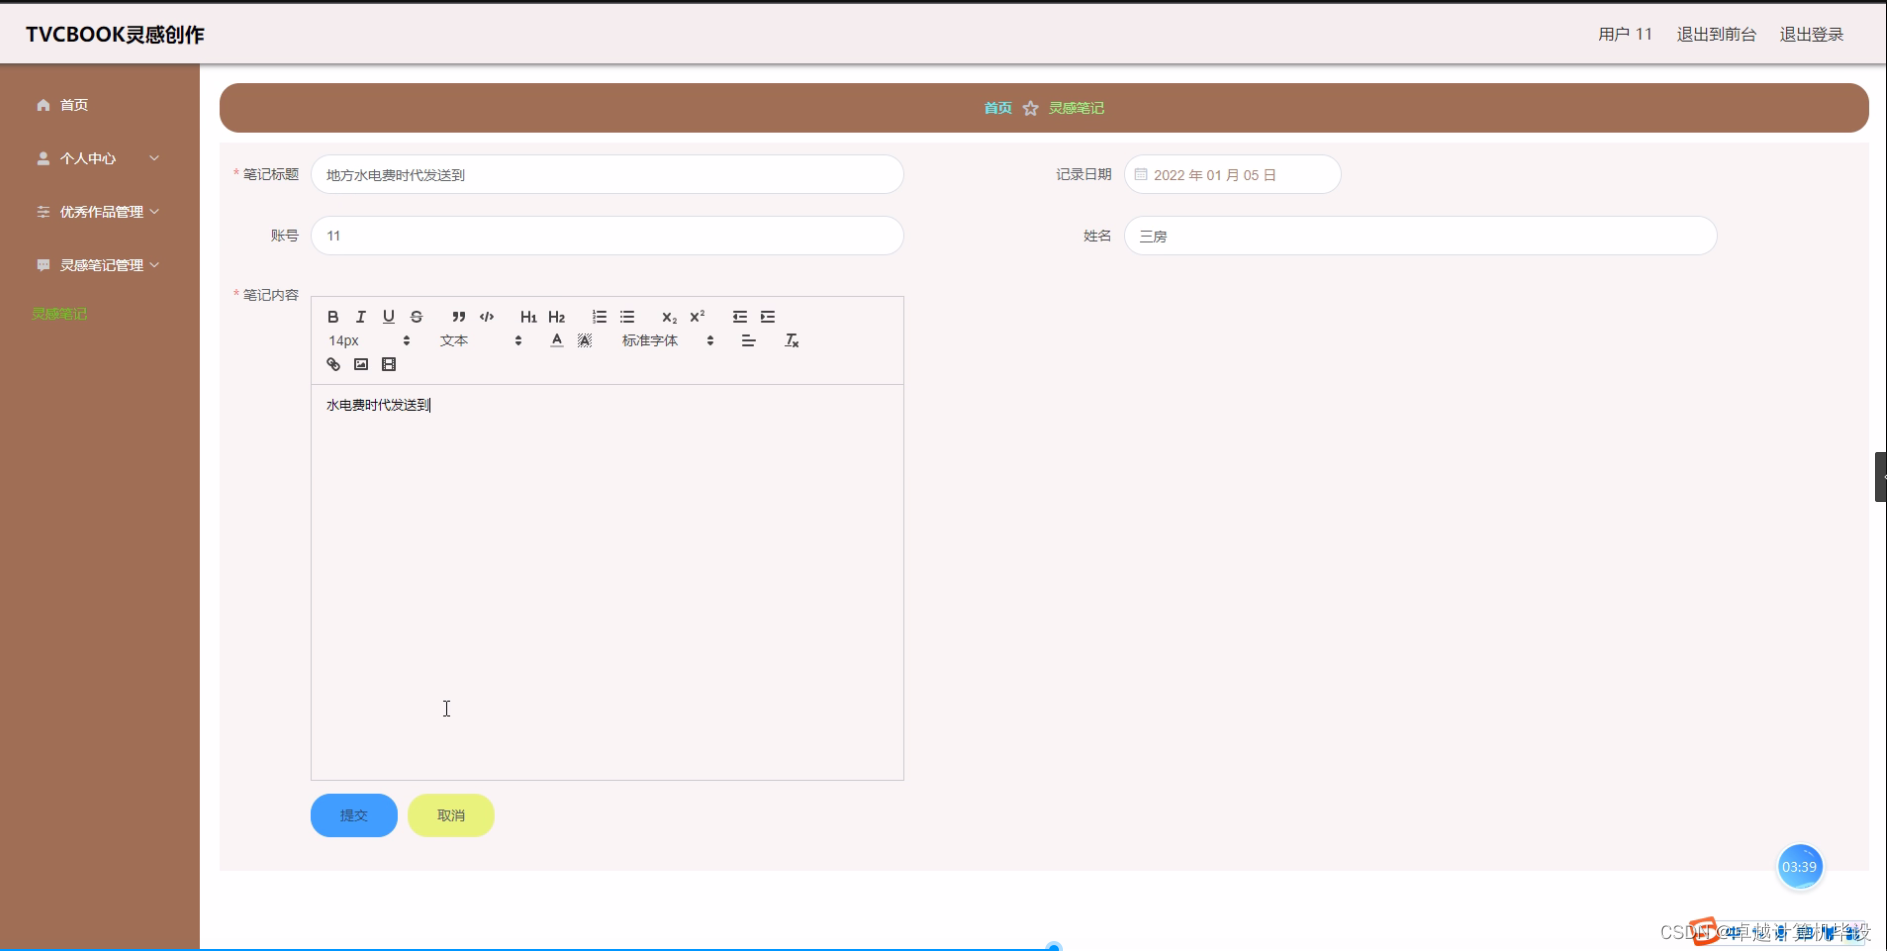
Task: Open the font color picker
Action: click(x=557, y=341)
